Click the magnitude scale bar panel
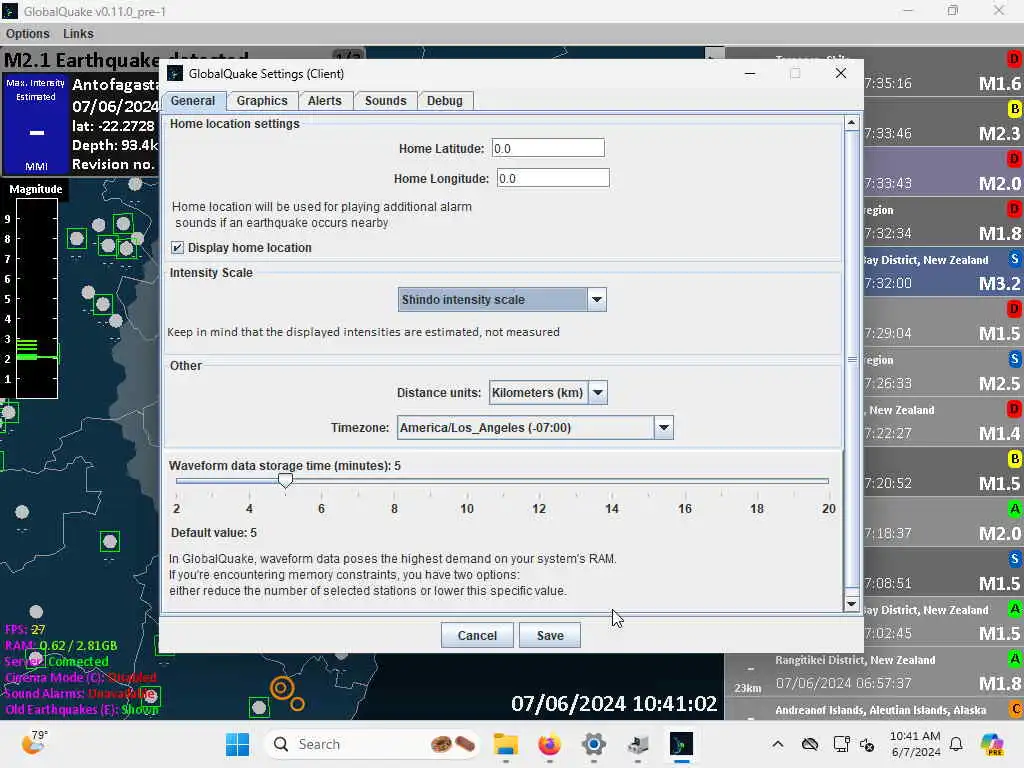This screenshot has height=768, width=1024. click(36, 298)
